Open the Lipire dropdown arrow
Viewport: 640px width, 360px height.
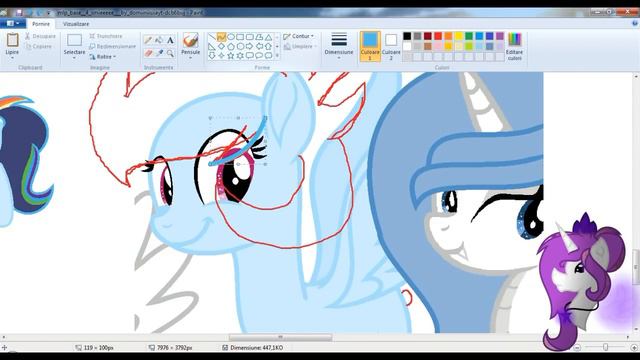(x=12, y=58)
